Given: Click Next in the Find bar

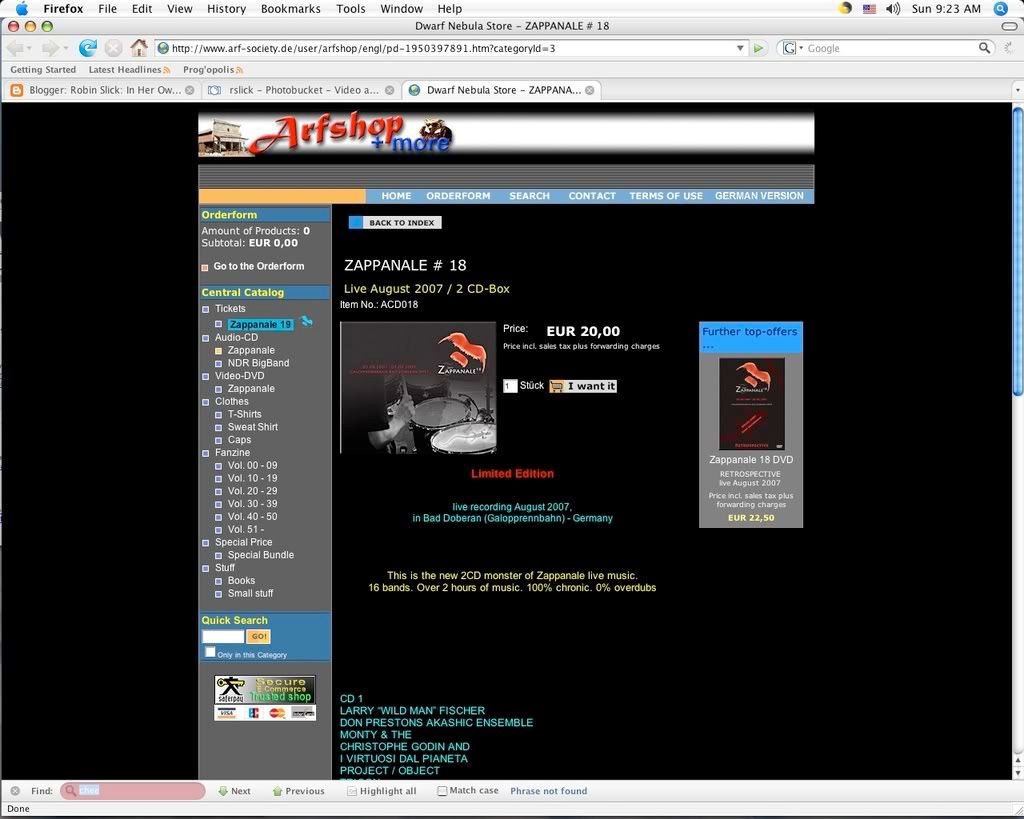Looking at the screenshot, I should [x=234, y=791].
